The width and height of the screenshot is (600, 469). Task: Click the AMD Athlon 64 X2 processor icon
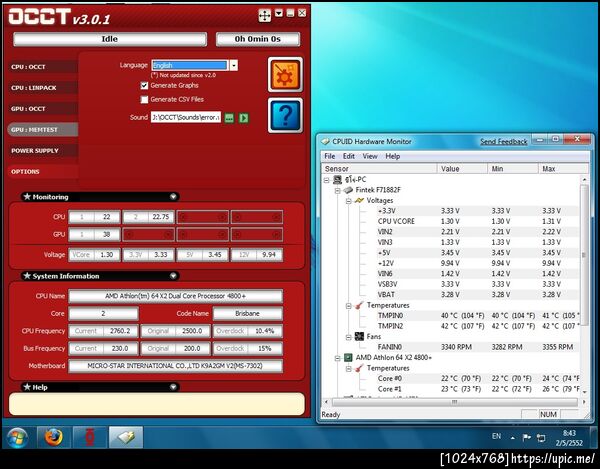pyautogui.click(x=348, y=357)
